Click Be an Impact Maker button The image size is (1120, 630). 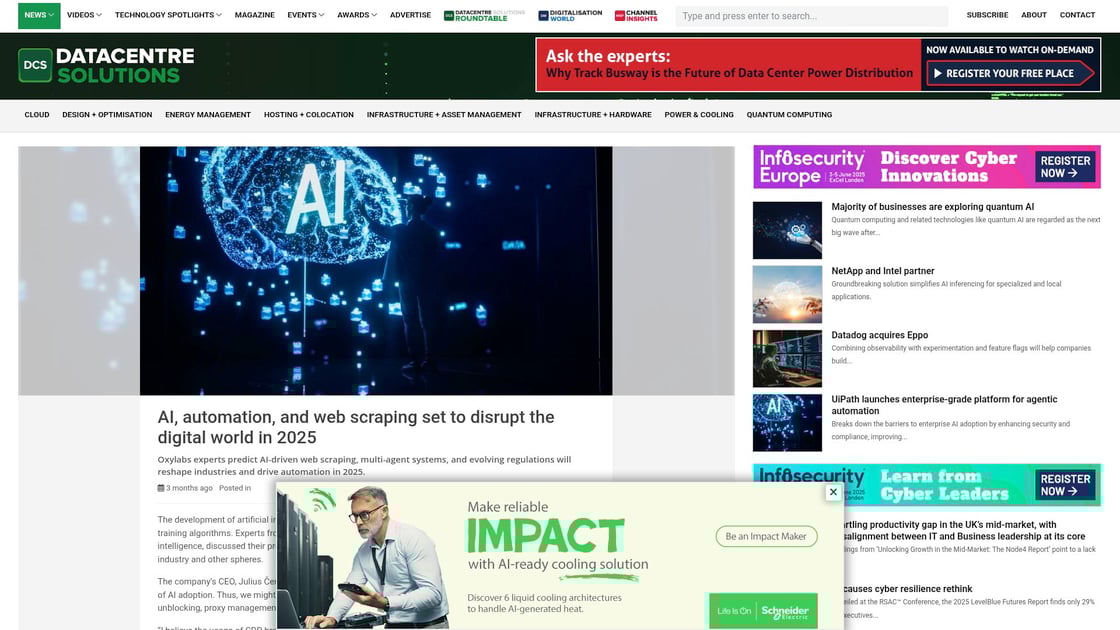point(766,536)
